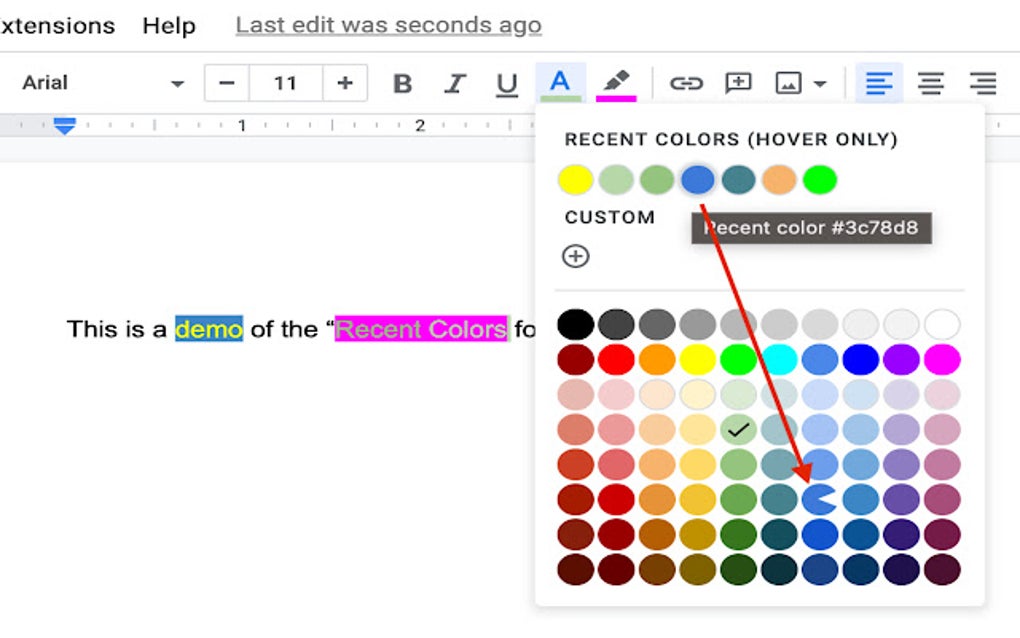
Task: Open the Help menu
Action: (x=168, y=26)
